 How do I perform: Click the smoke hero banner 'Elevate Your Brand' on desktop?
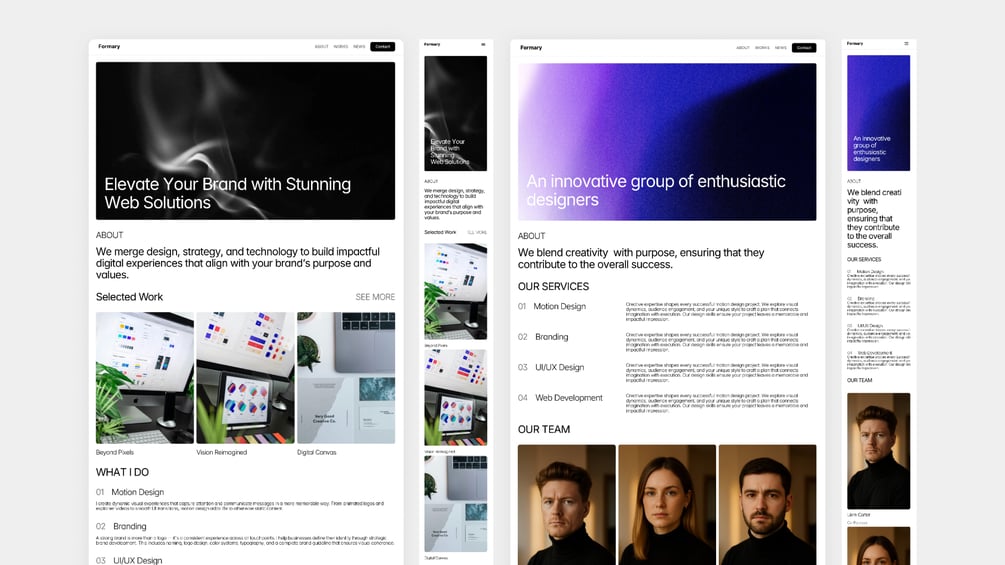245,141
